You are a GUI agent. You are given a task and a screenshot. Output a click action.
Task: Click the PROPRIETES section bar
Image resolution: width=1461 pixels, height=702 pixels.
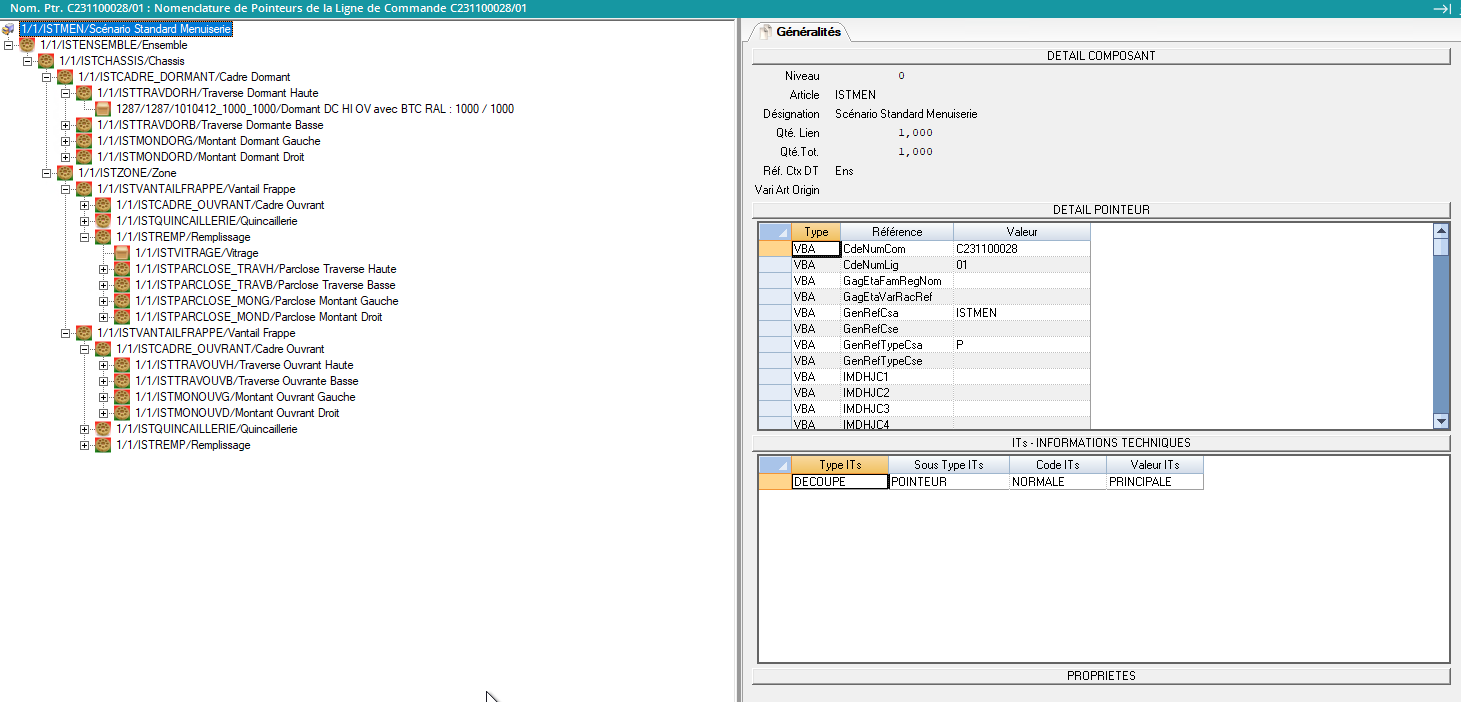point(1100,676)
